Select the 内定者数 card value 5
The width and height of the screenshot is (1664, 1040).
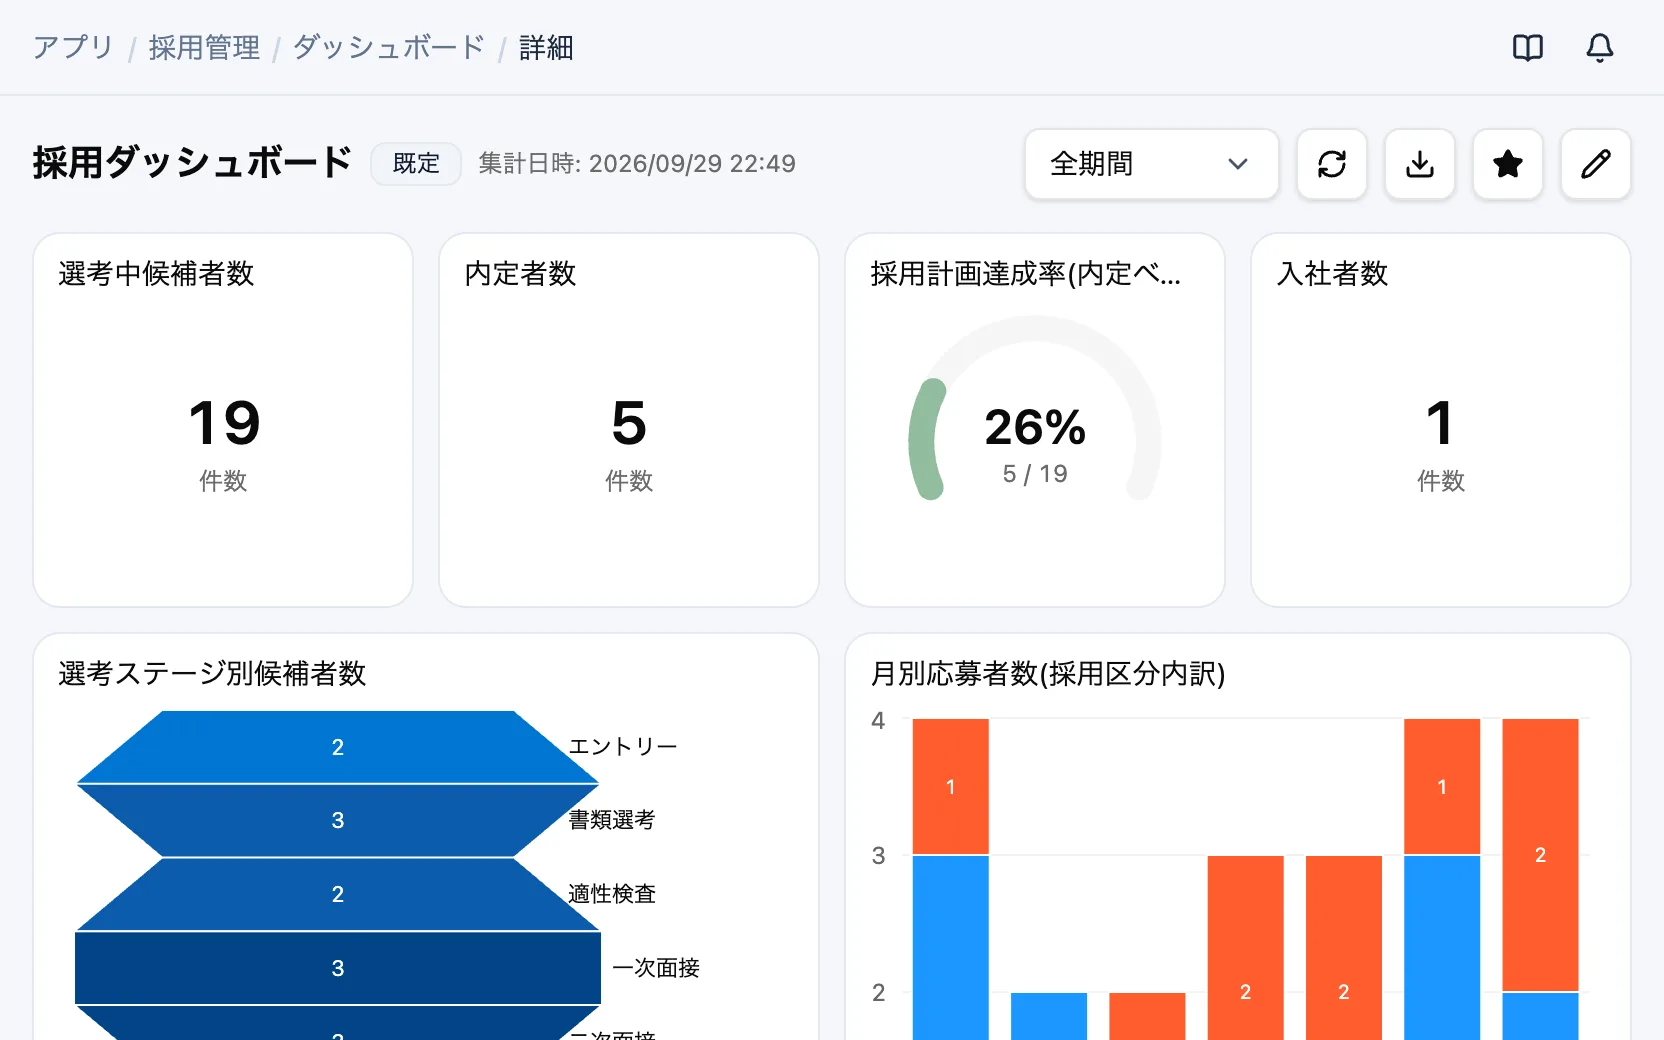point(629,423)
